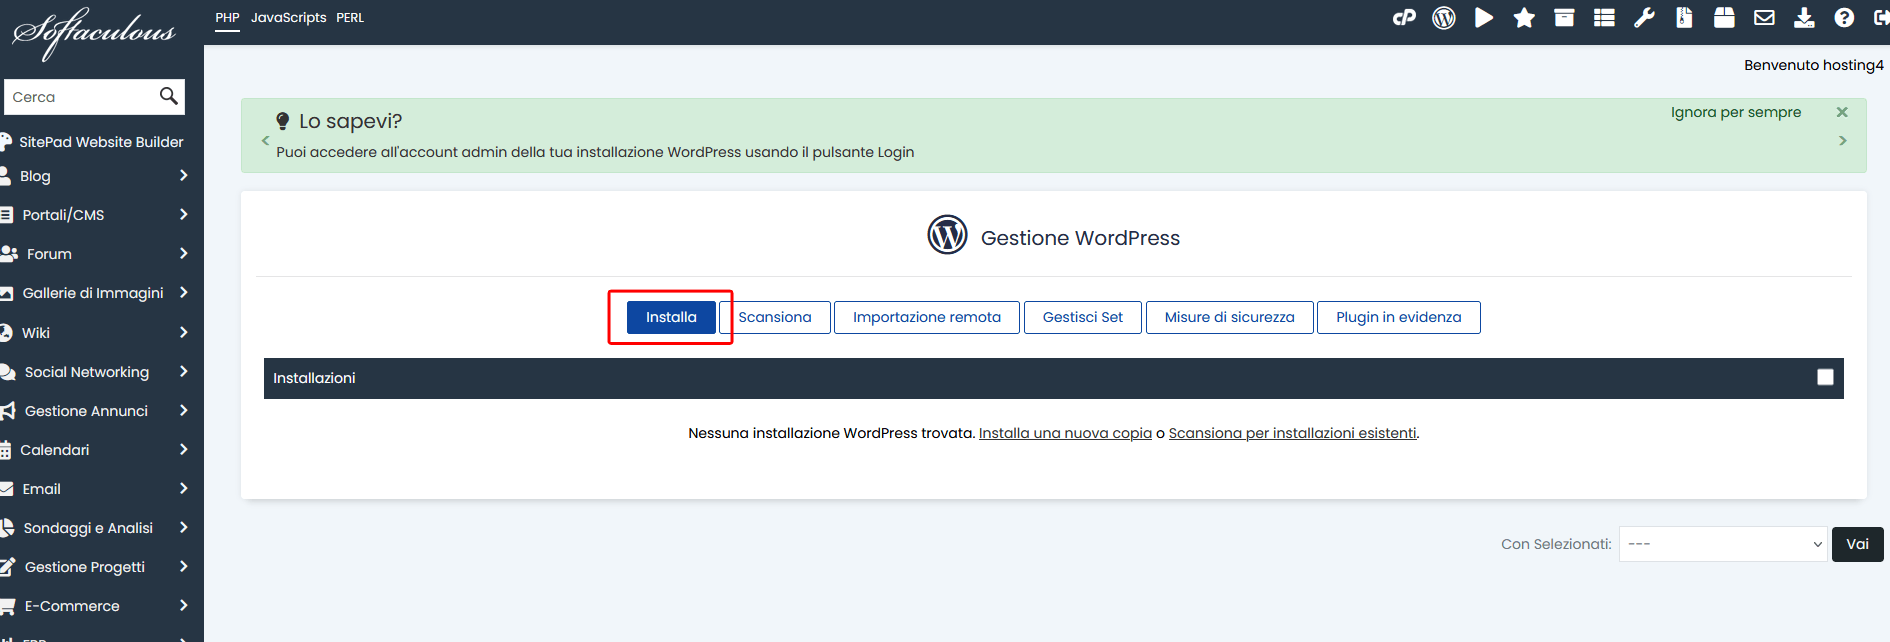Expand the Gestione Annunci chevron
Screen dimensions: 1890x642
pyautogui.click(x=183, y=410)
